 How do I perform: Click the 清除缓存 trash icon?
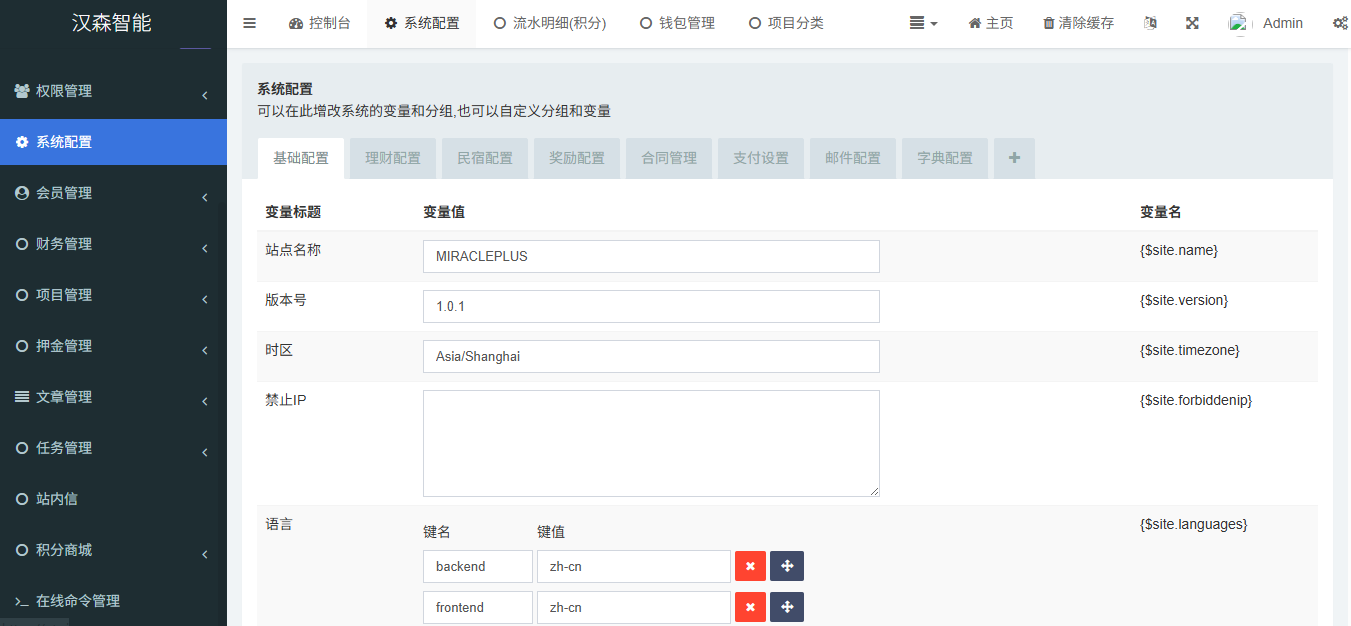click(1077, 22)
